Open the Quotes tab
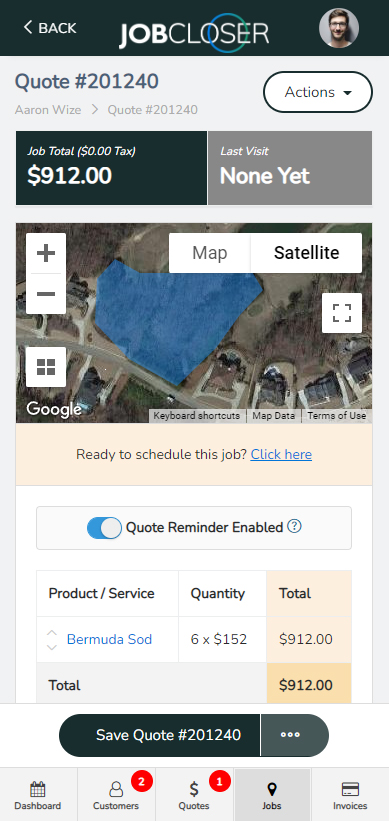Image resolution: width=389 pixels, height=821 pixels. (x=194, y=795)
